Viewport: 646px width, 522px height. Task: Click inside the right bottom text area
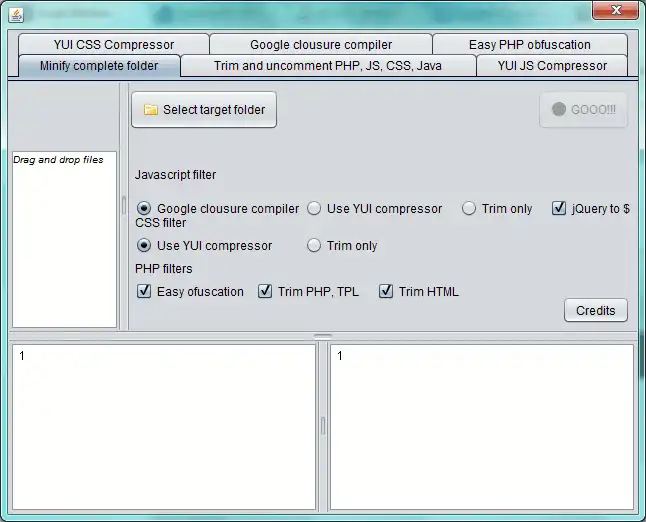(482, 427)
